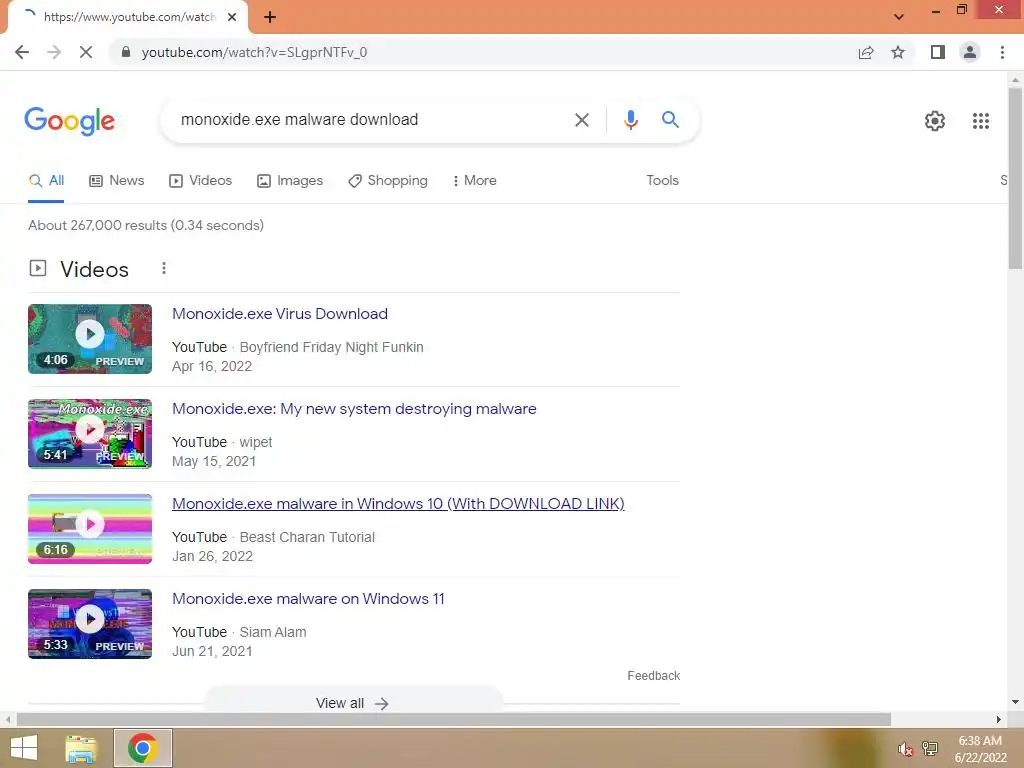Close the YouTube browser tab
The height and width of the screenshot is (768, 1024).
tap(232, 17)
